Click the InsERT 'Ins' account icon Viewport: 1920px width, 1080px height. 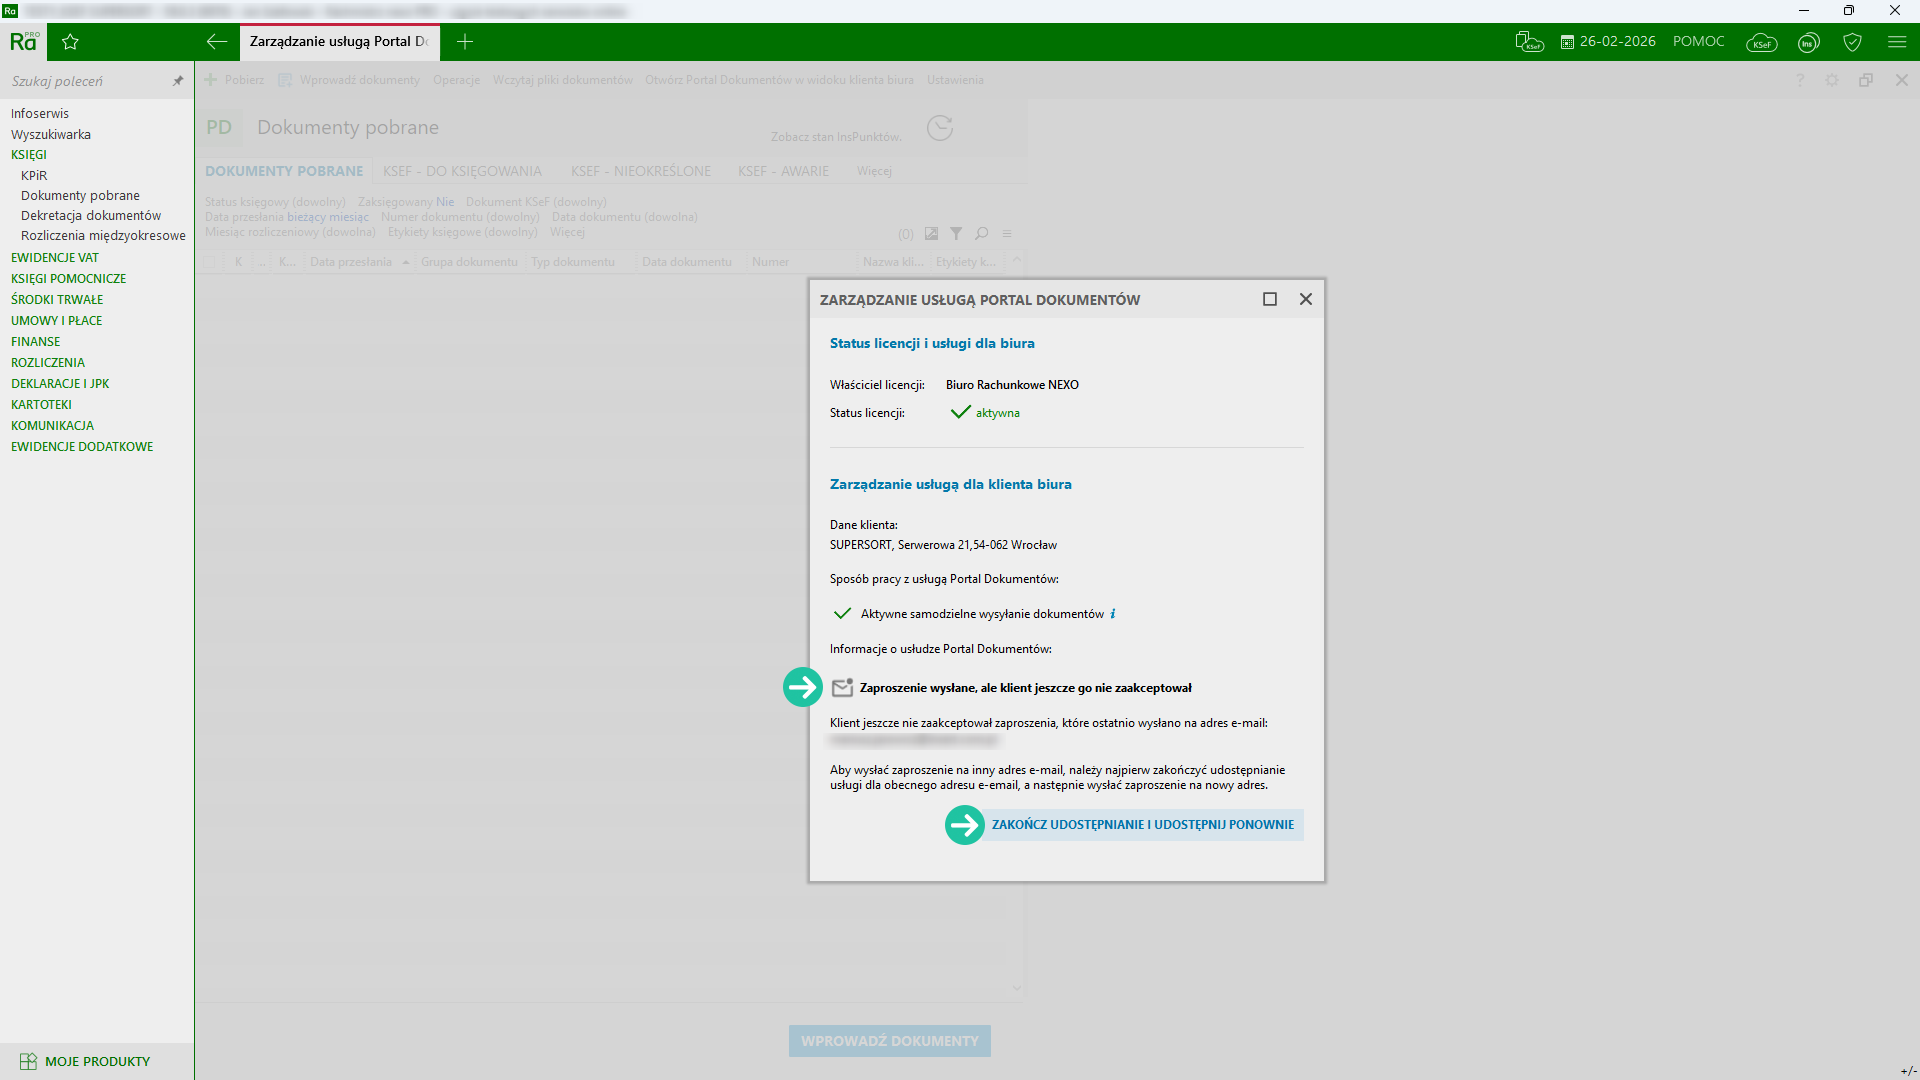1808,42
